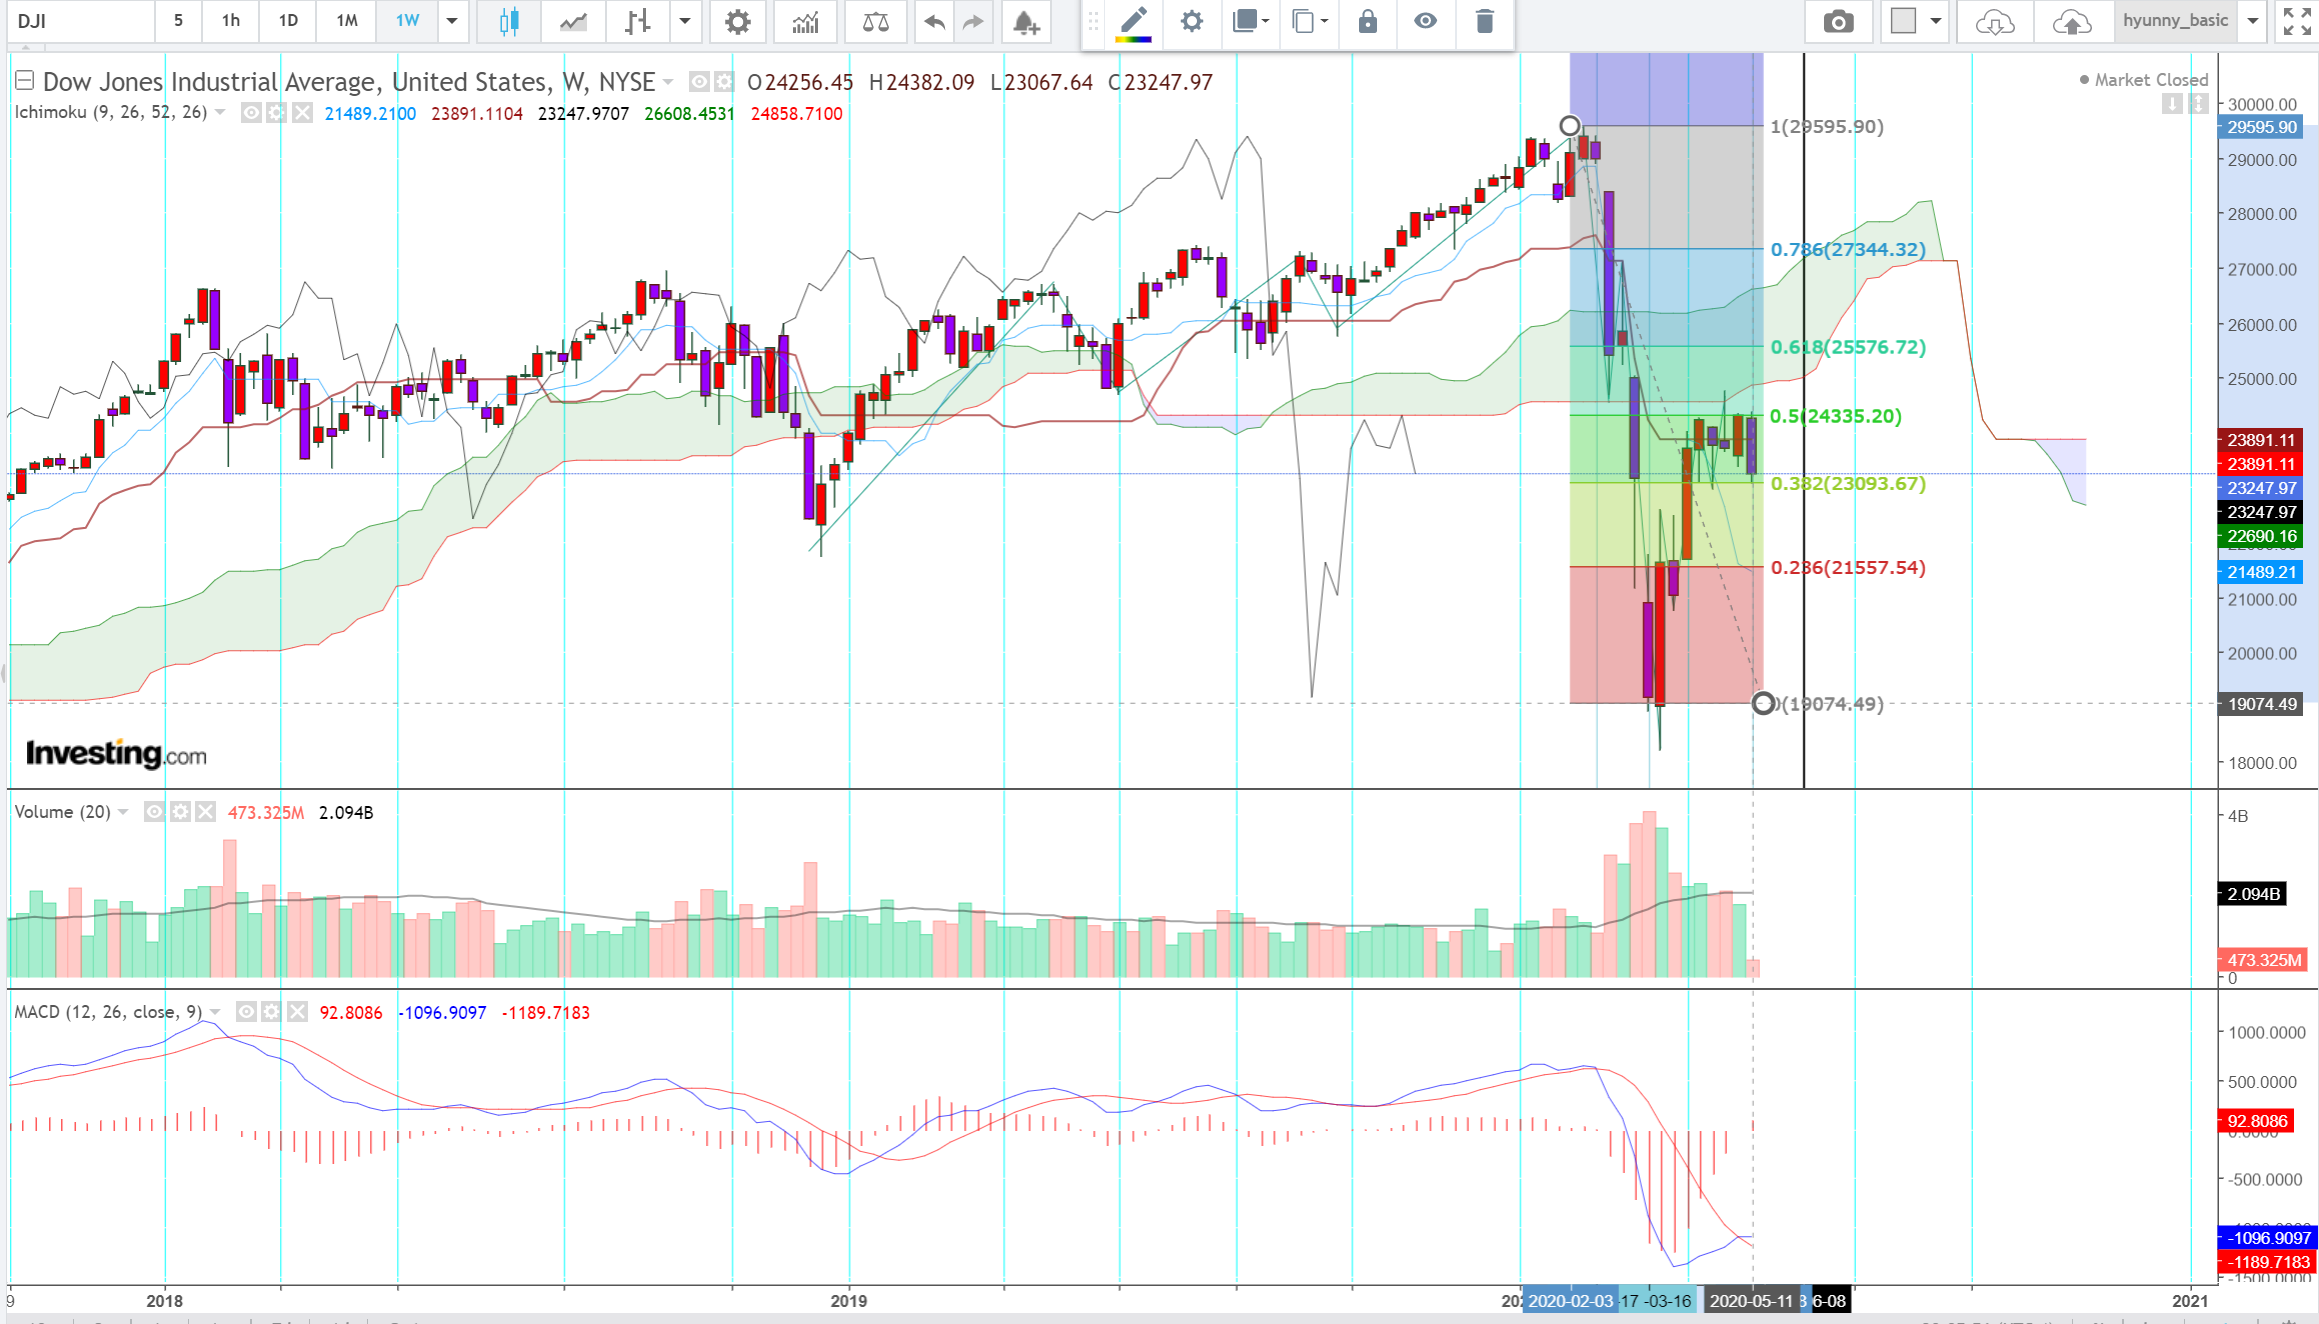This screenshot has width=2319, height=1324.
Task: Open the time interval dropdown arrow
Action: [452, 21]
